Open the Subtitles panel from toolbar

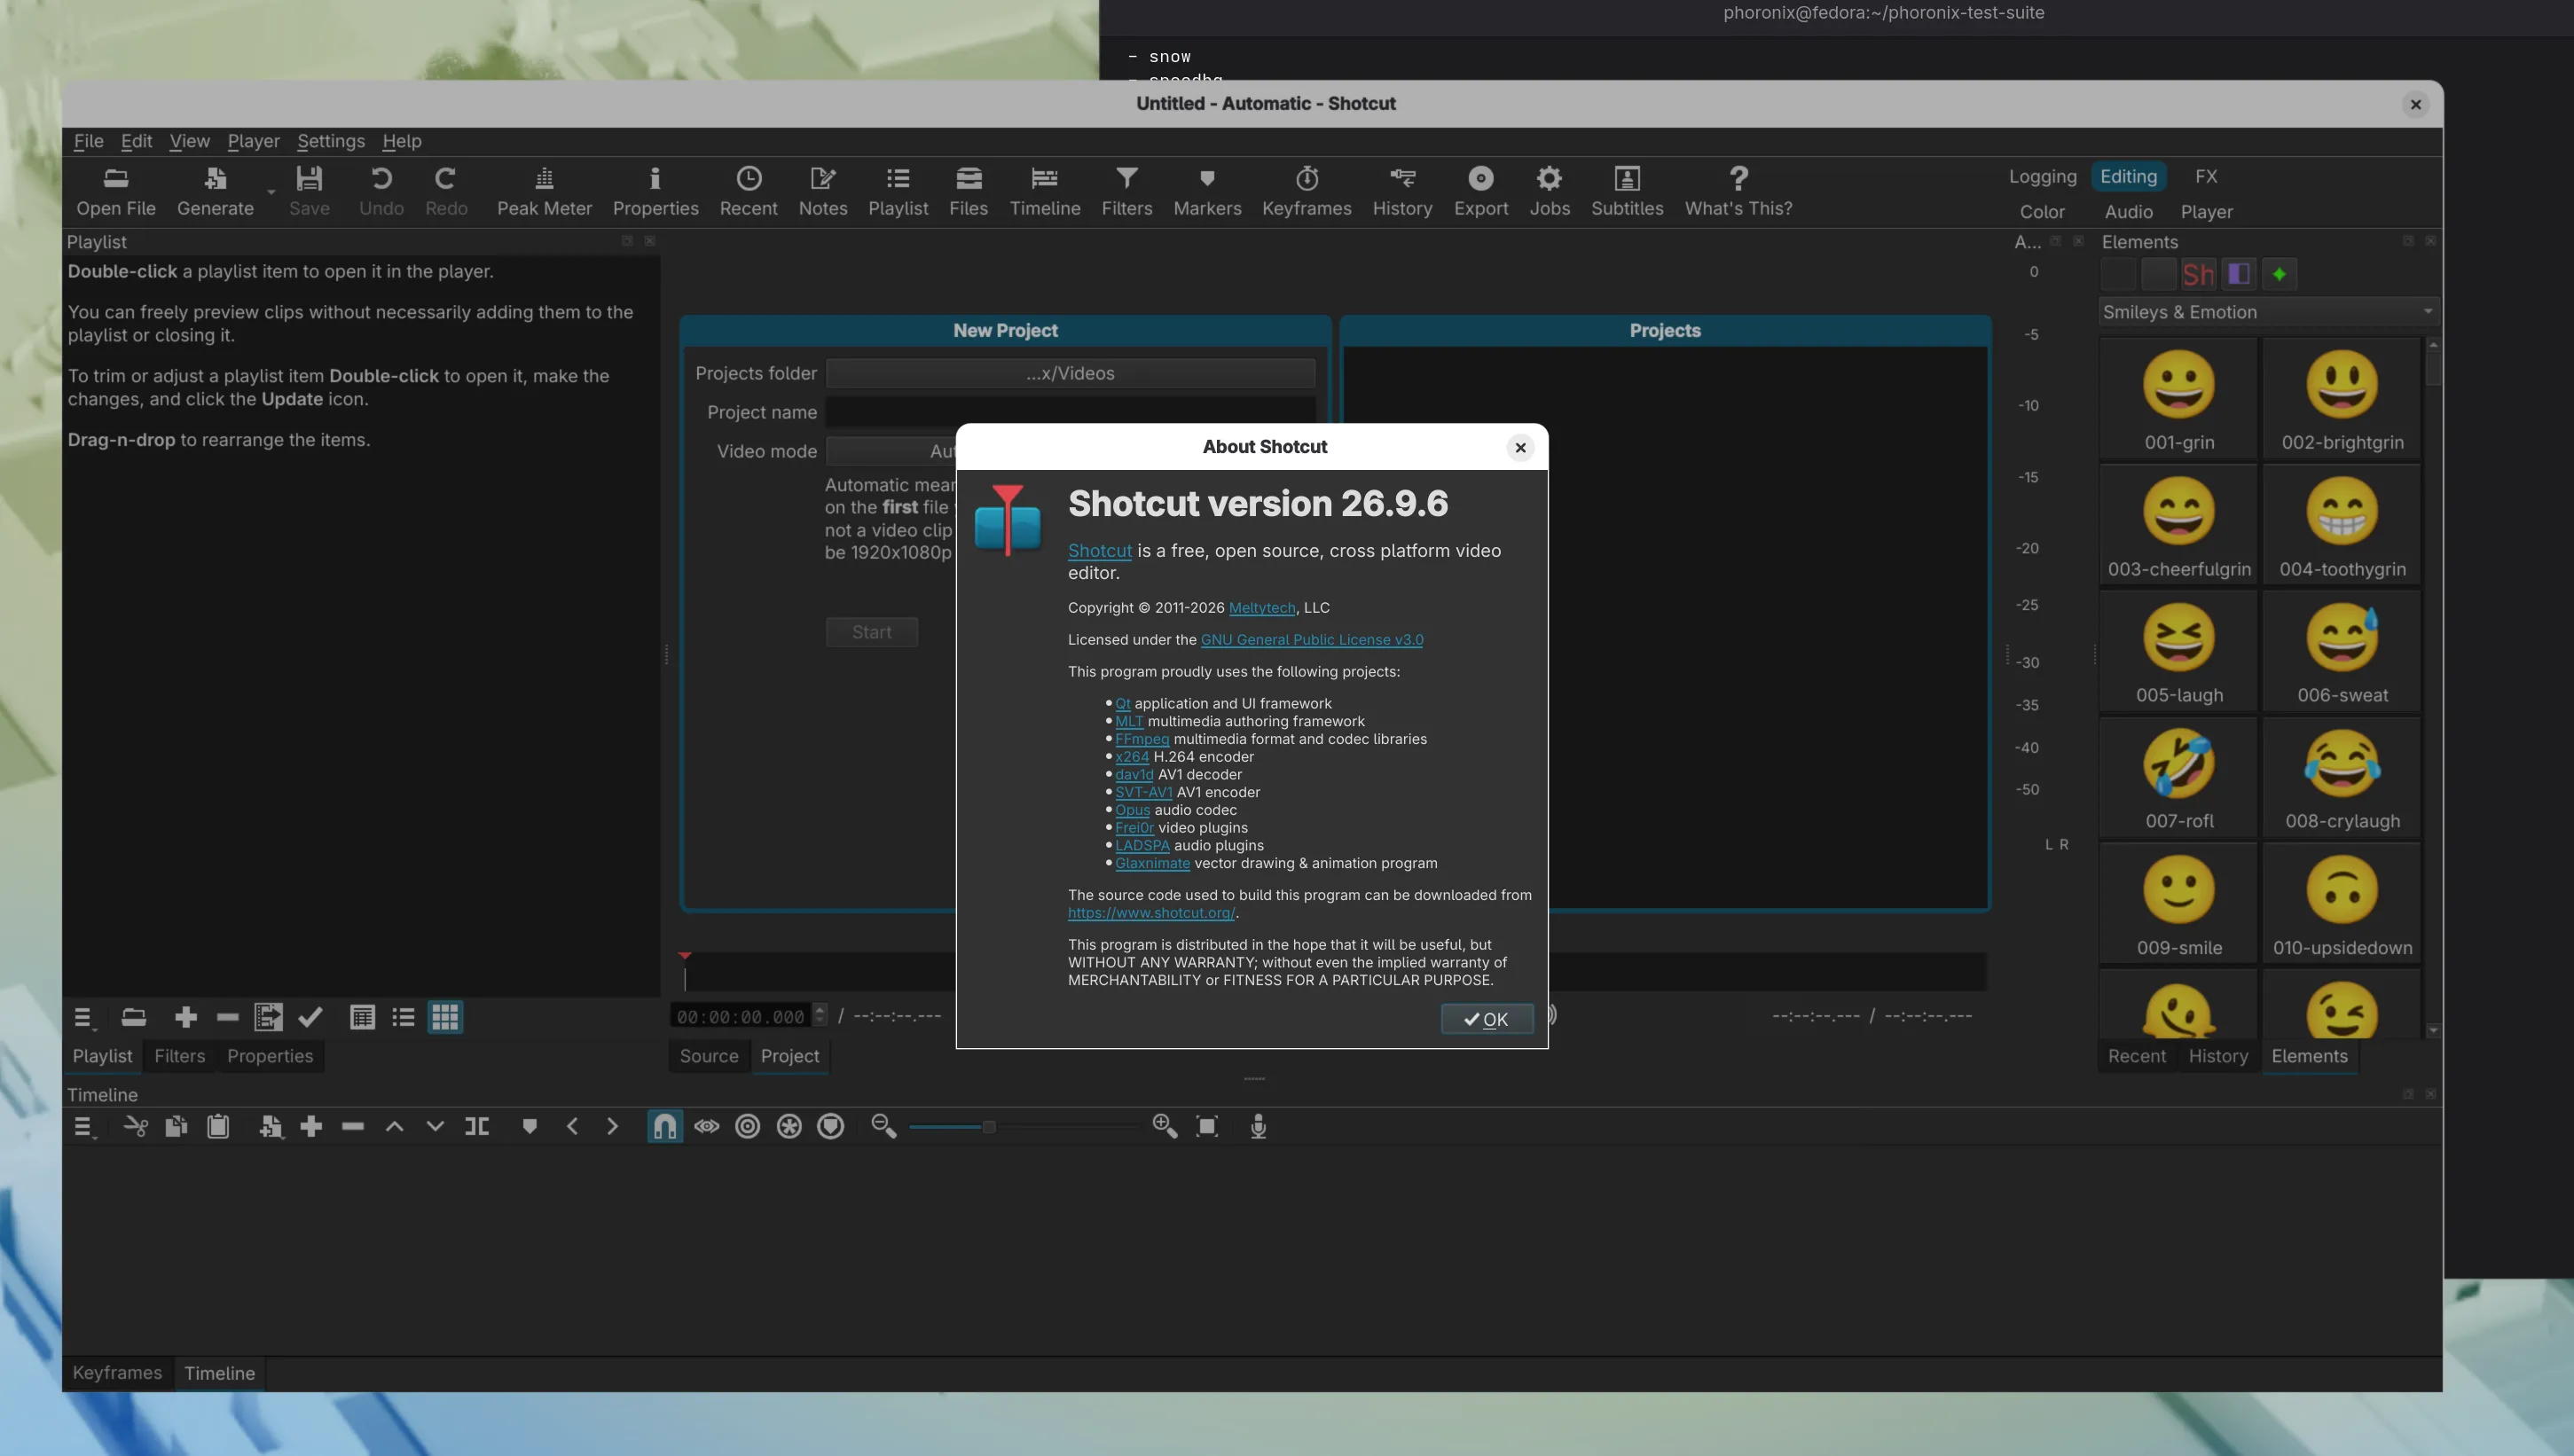click(1627, 191)
